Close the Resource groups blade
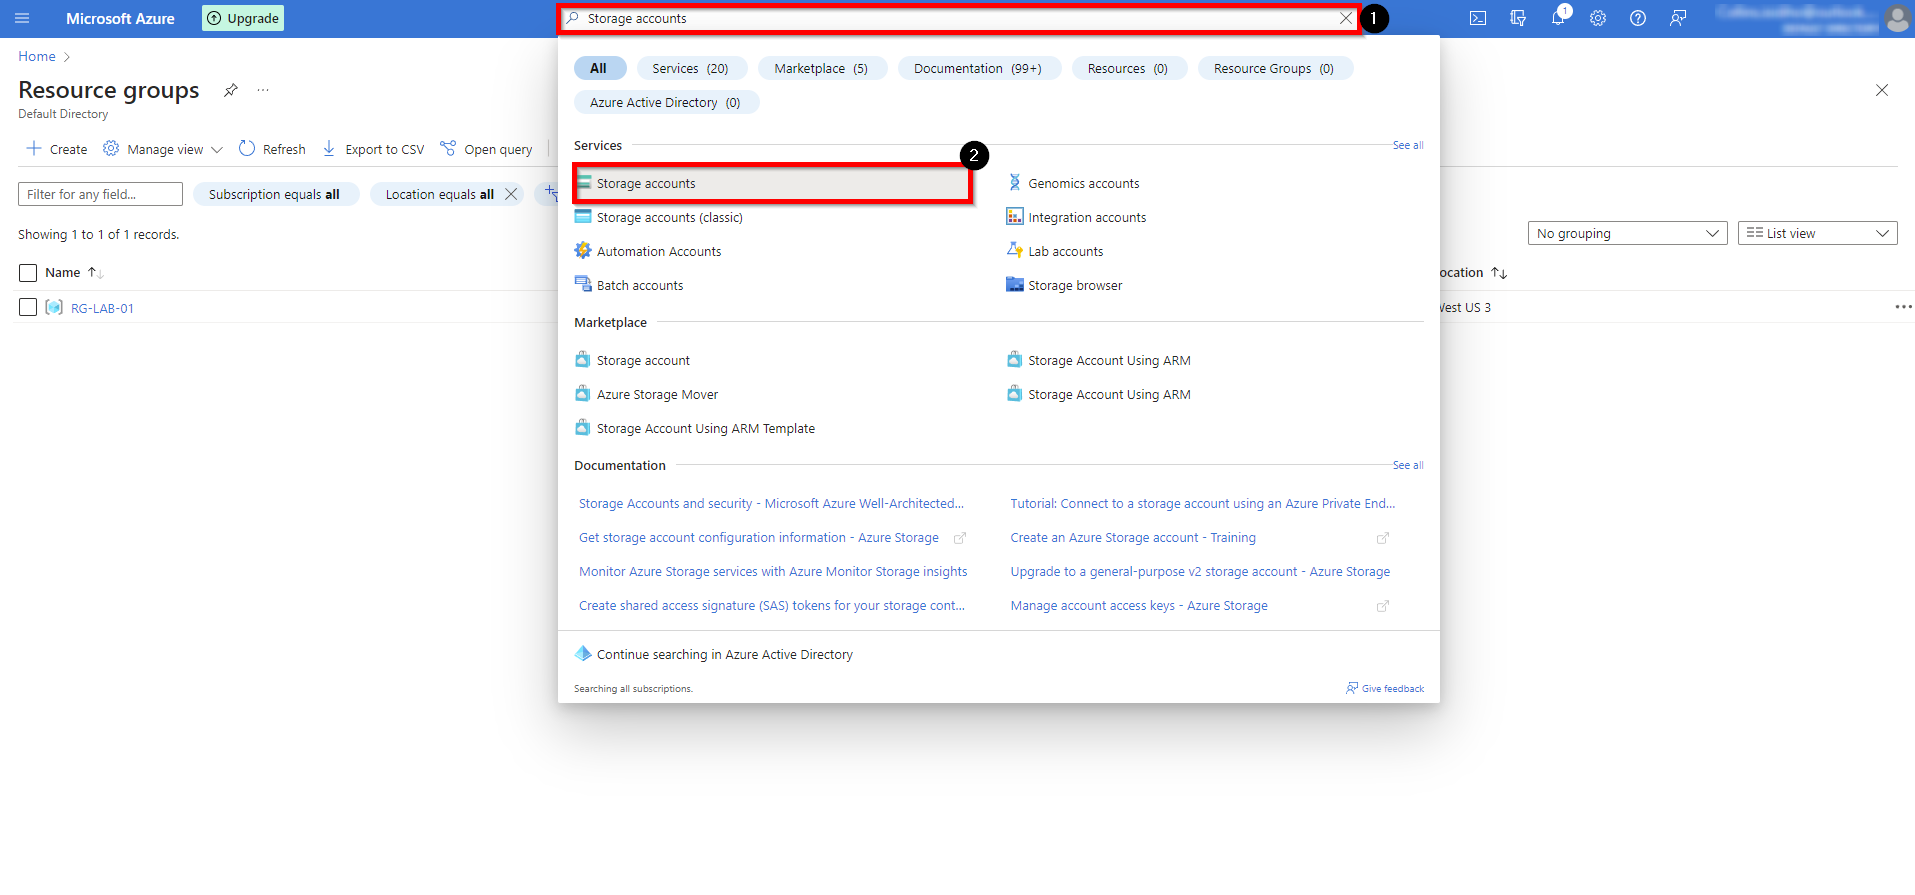This screenshot has height=895, width=1915. pyautogui.click(x=1882, y=90)
